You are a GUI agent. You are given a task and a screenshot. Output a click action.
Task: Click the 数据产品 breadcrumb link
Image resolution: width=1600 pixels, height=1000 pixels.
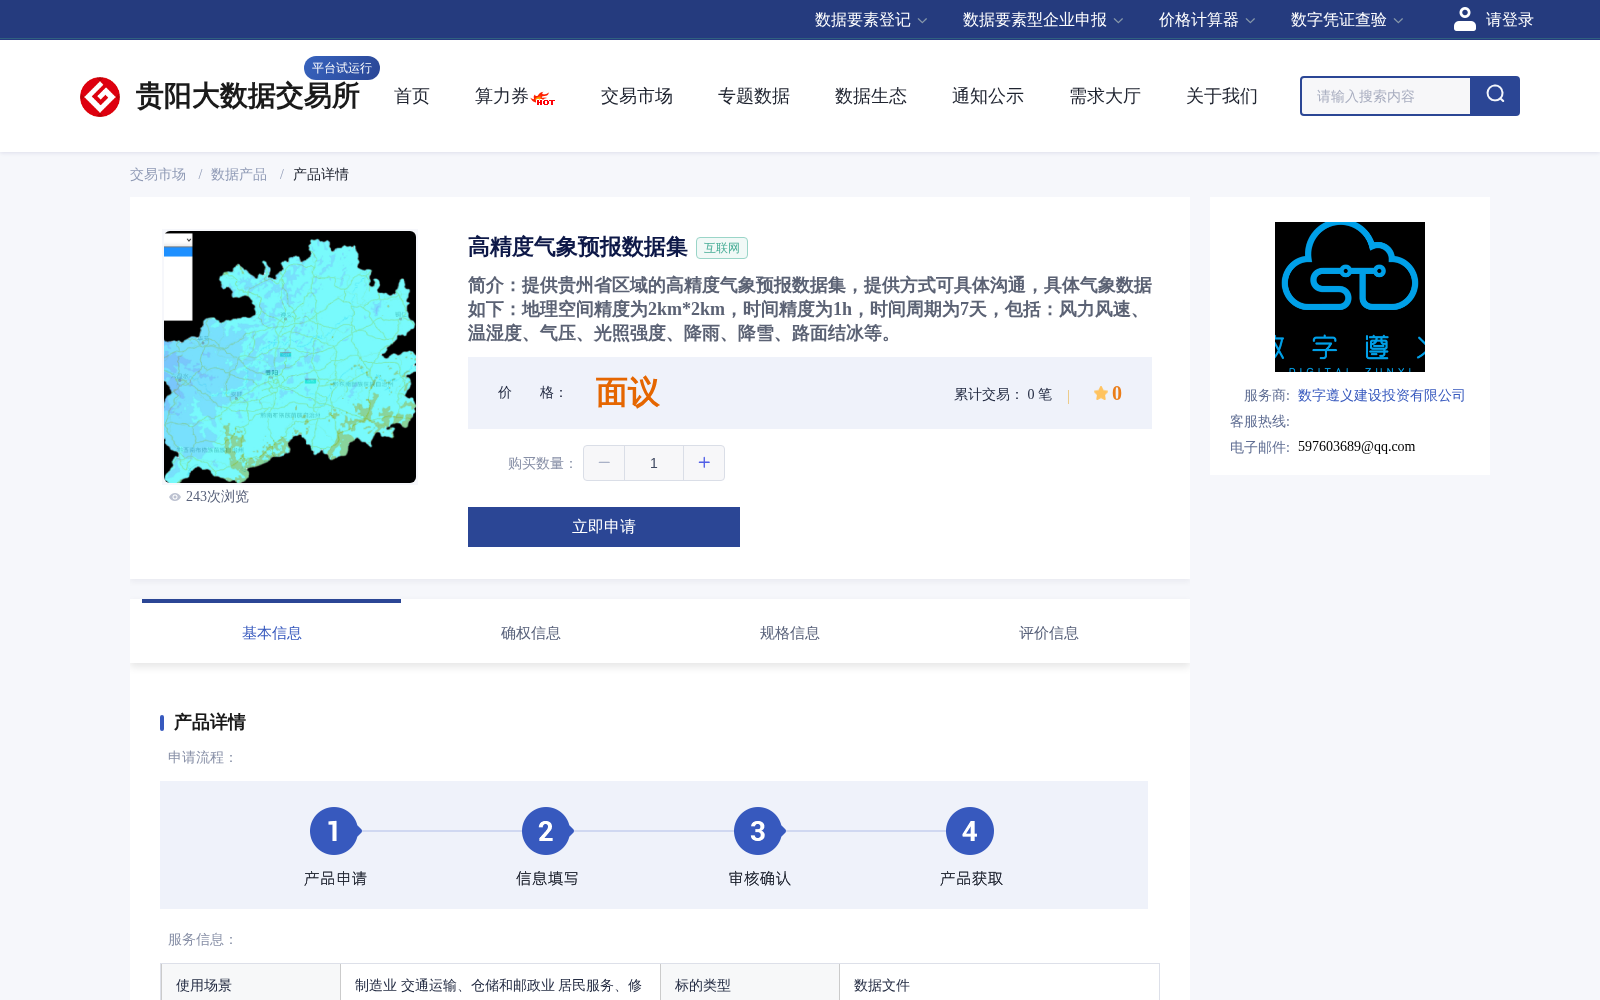coord(239,174)
